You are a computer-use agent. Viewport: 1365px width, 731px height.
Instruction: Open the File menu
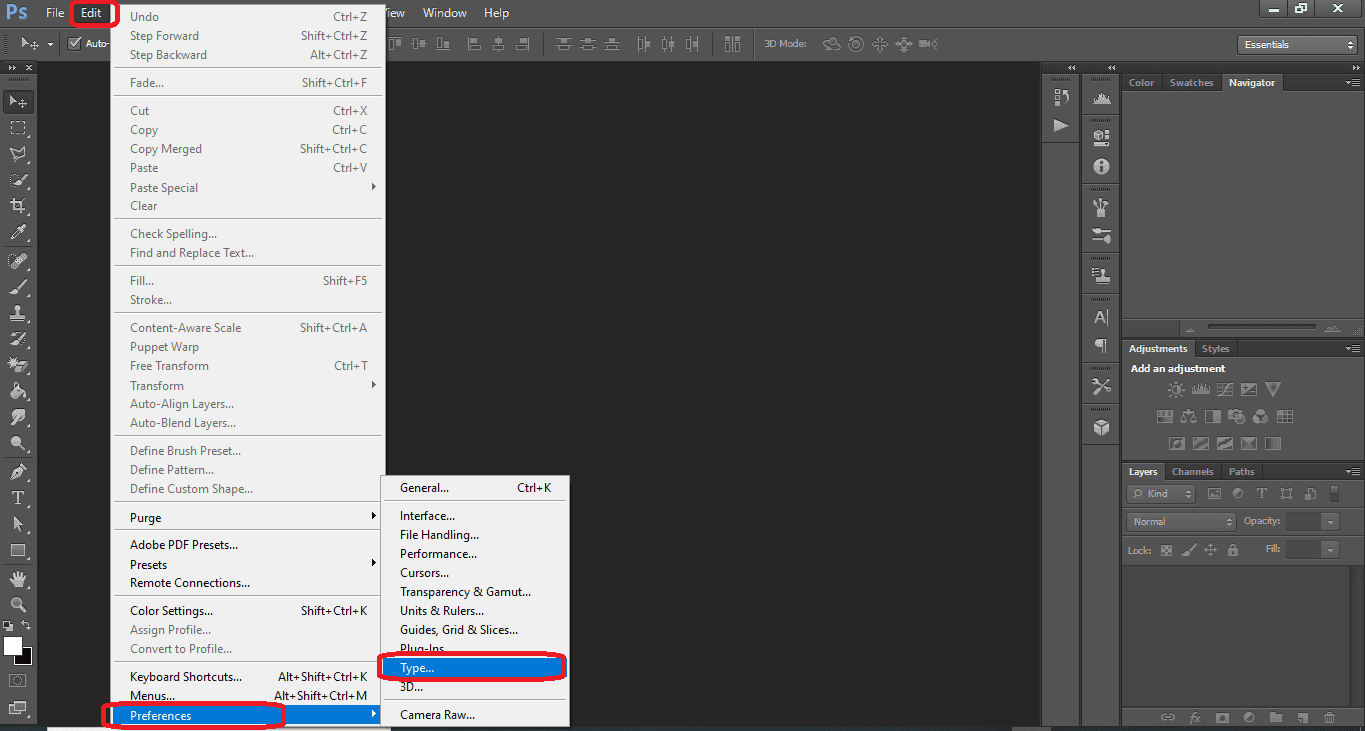pos(55,13)
